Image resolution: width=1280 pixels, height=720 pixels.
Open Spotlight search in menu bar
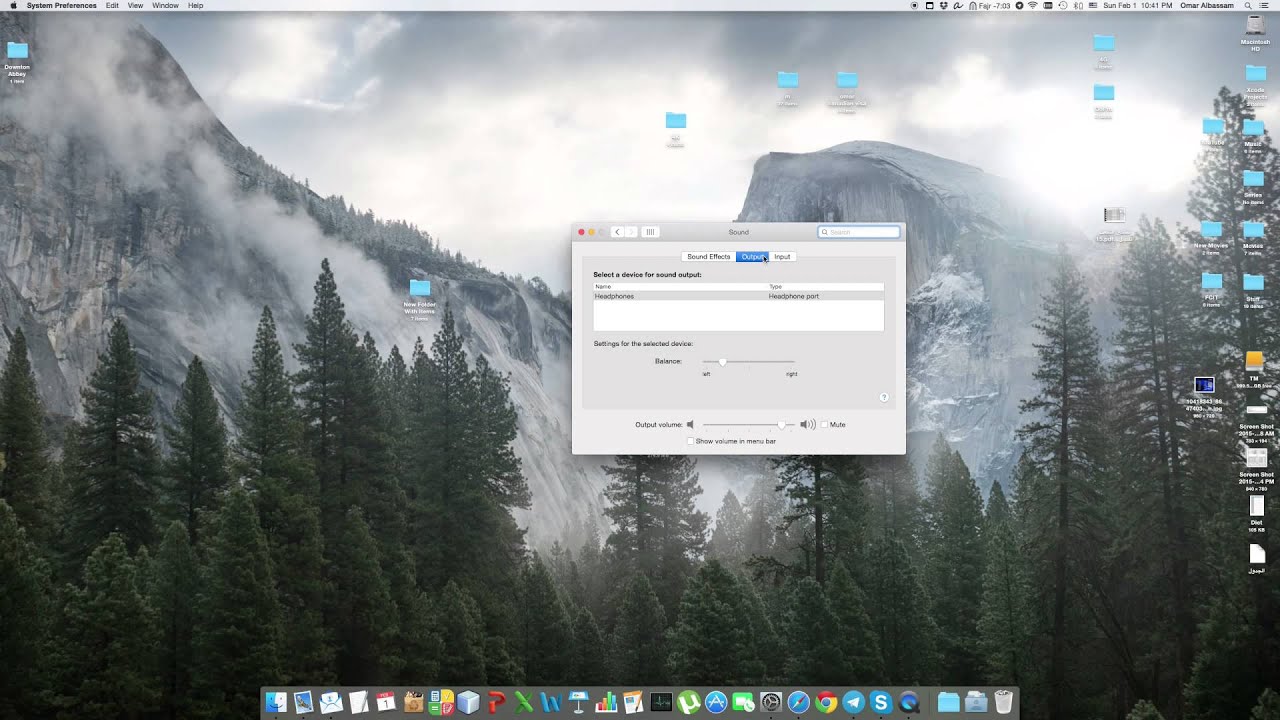[x=1248, y=6]
